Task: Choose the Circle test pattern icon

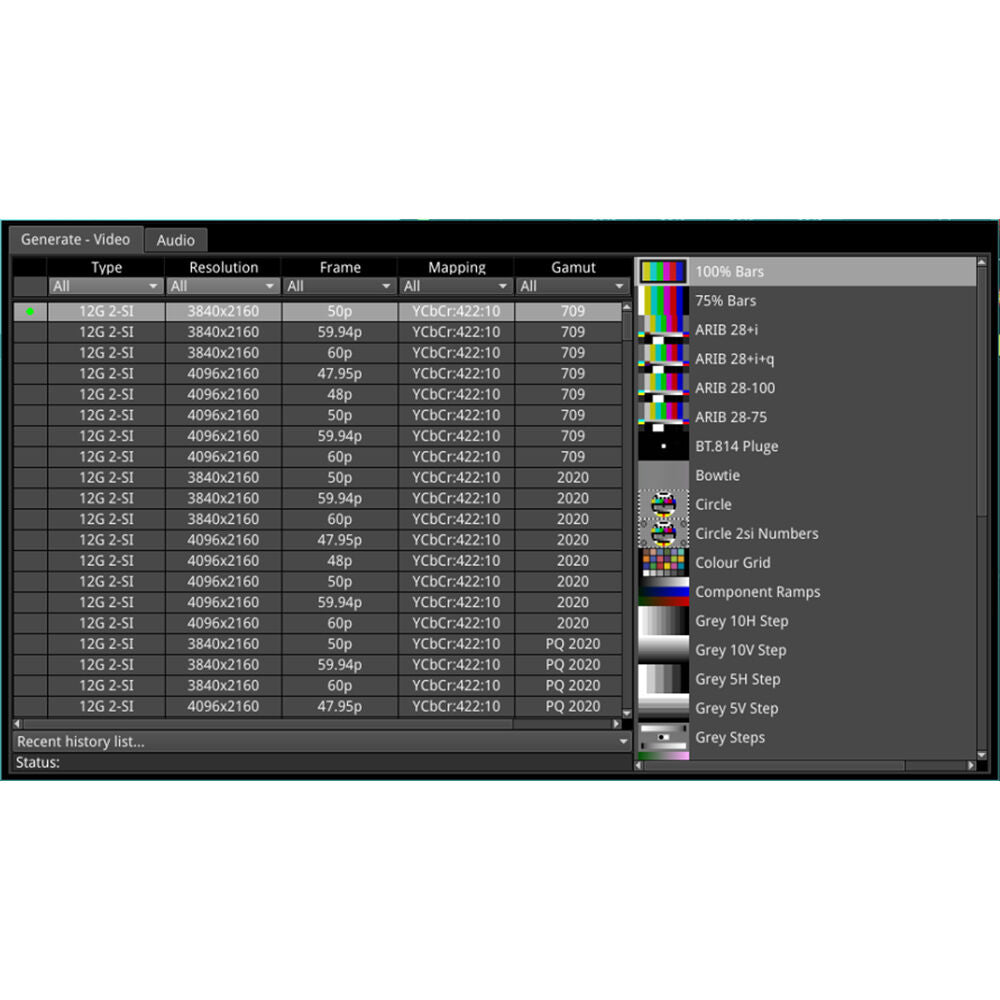Action: click(663, 504)
